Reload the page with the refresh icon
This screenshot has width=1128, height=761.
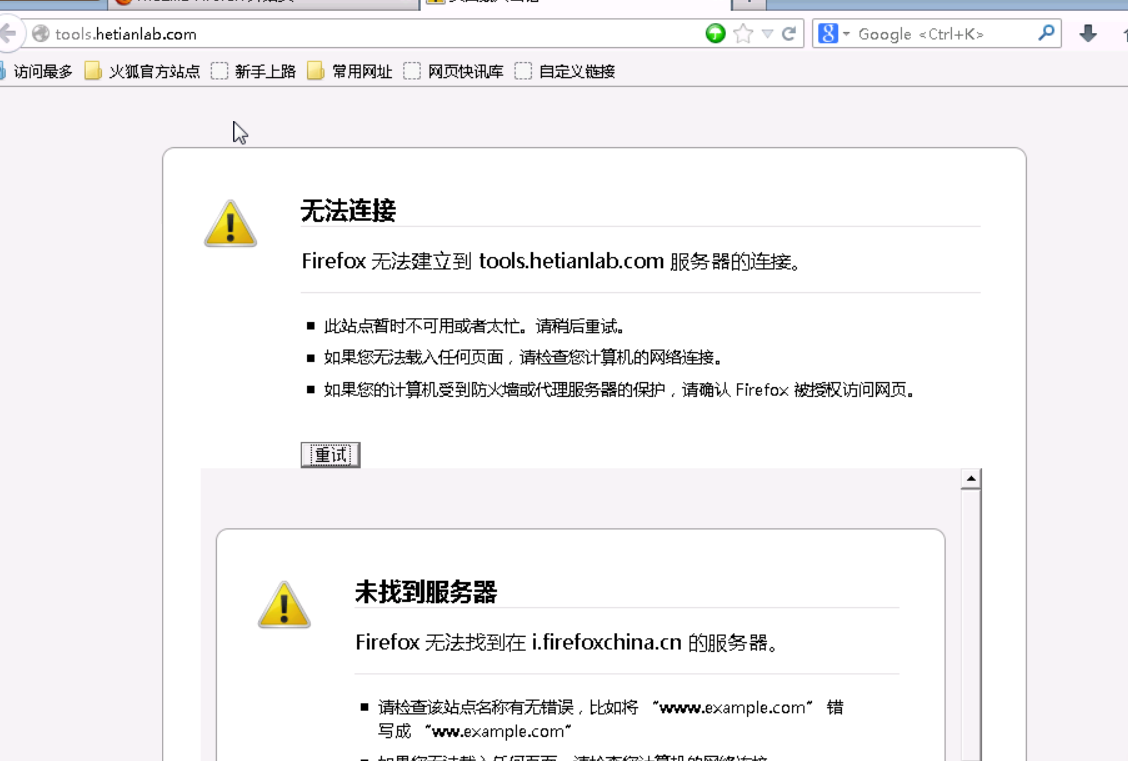788,34
